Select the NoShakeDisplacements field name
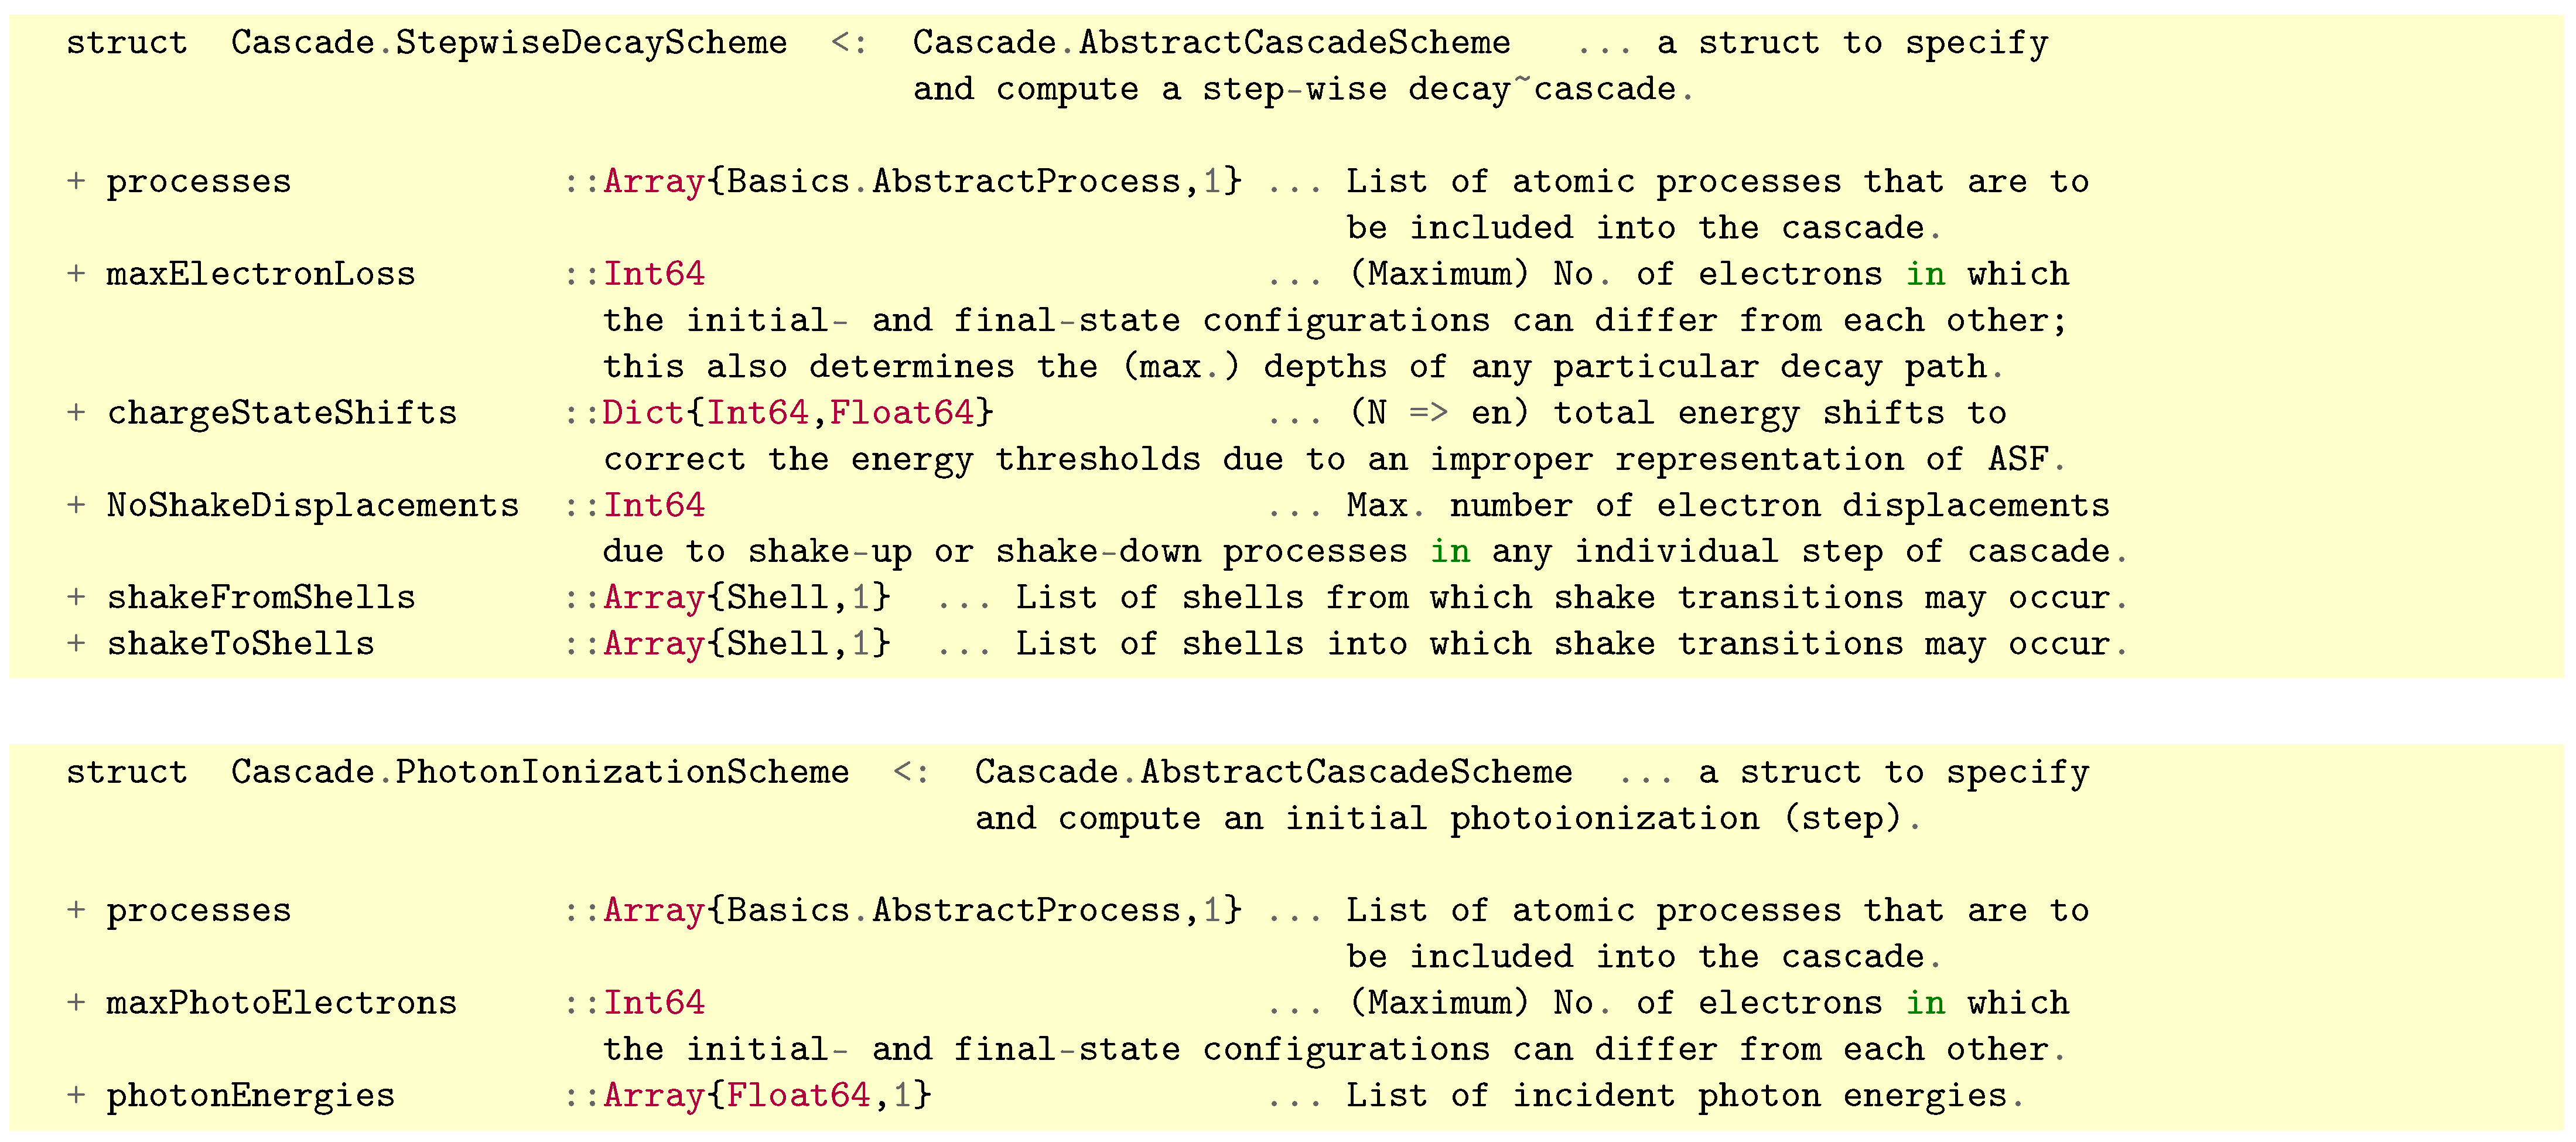The height and width of the screenshot is (1142, 2576). 313,505
